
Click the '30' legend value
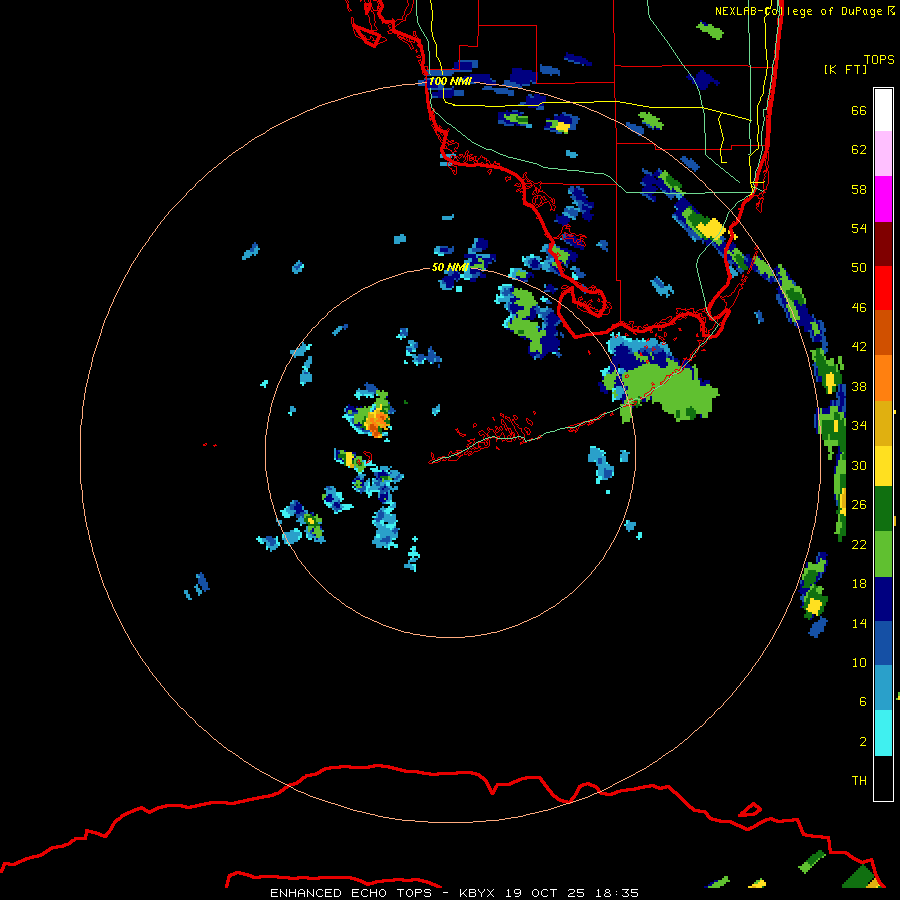pos(859,465)
